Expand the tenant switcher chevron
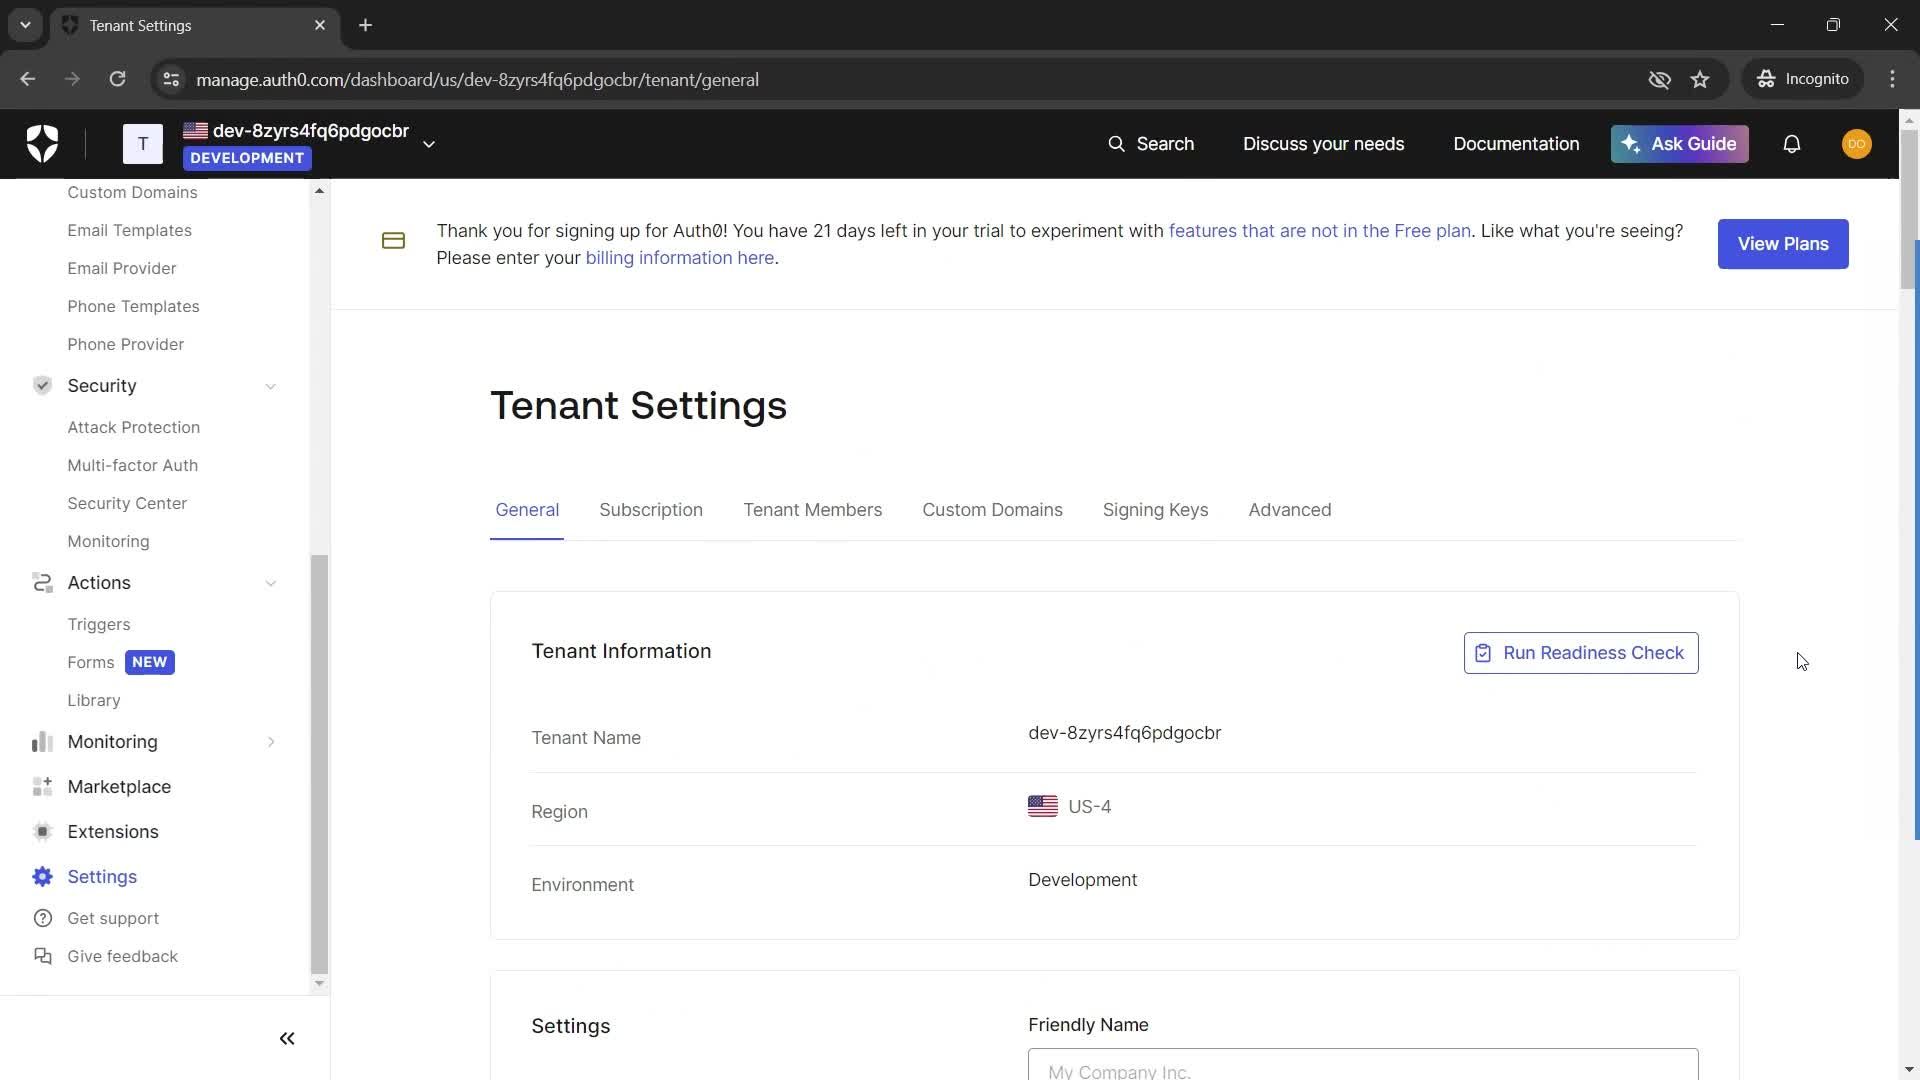1920x1080 pixels. pos(429,145)
